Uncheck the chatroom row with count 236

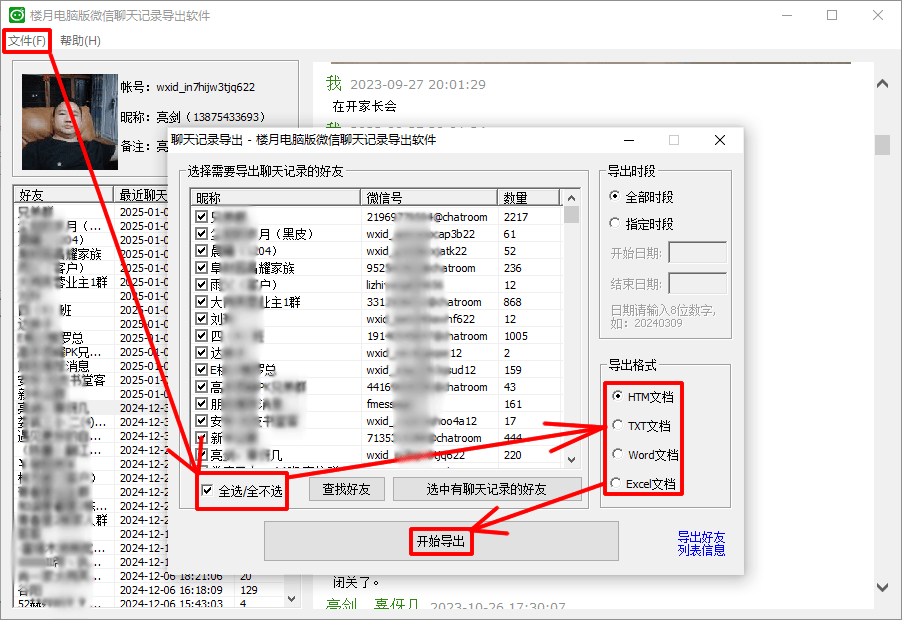pos(201,267)
